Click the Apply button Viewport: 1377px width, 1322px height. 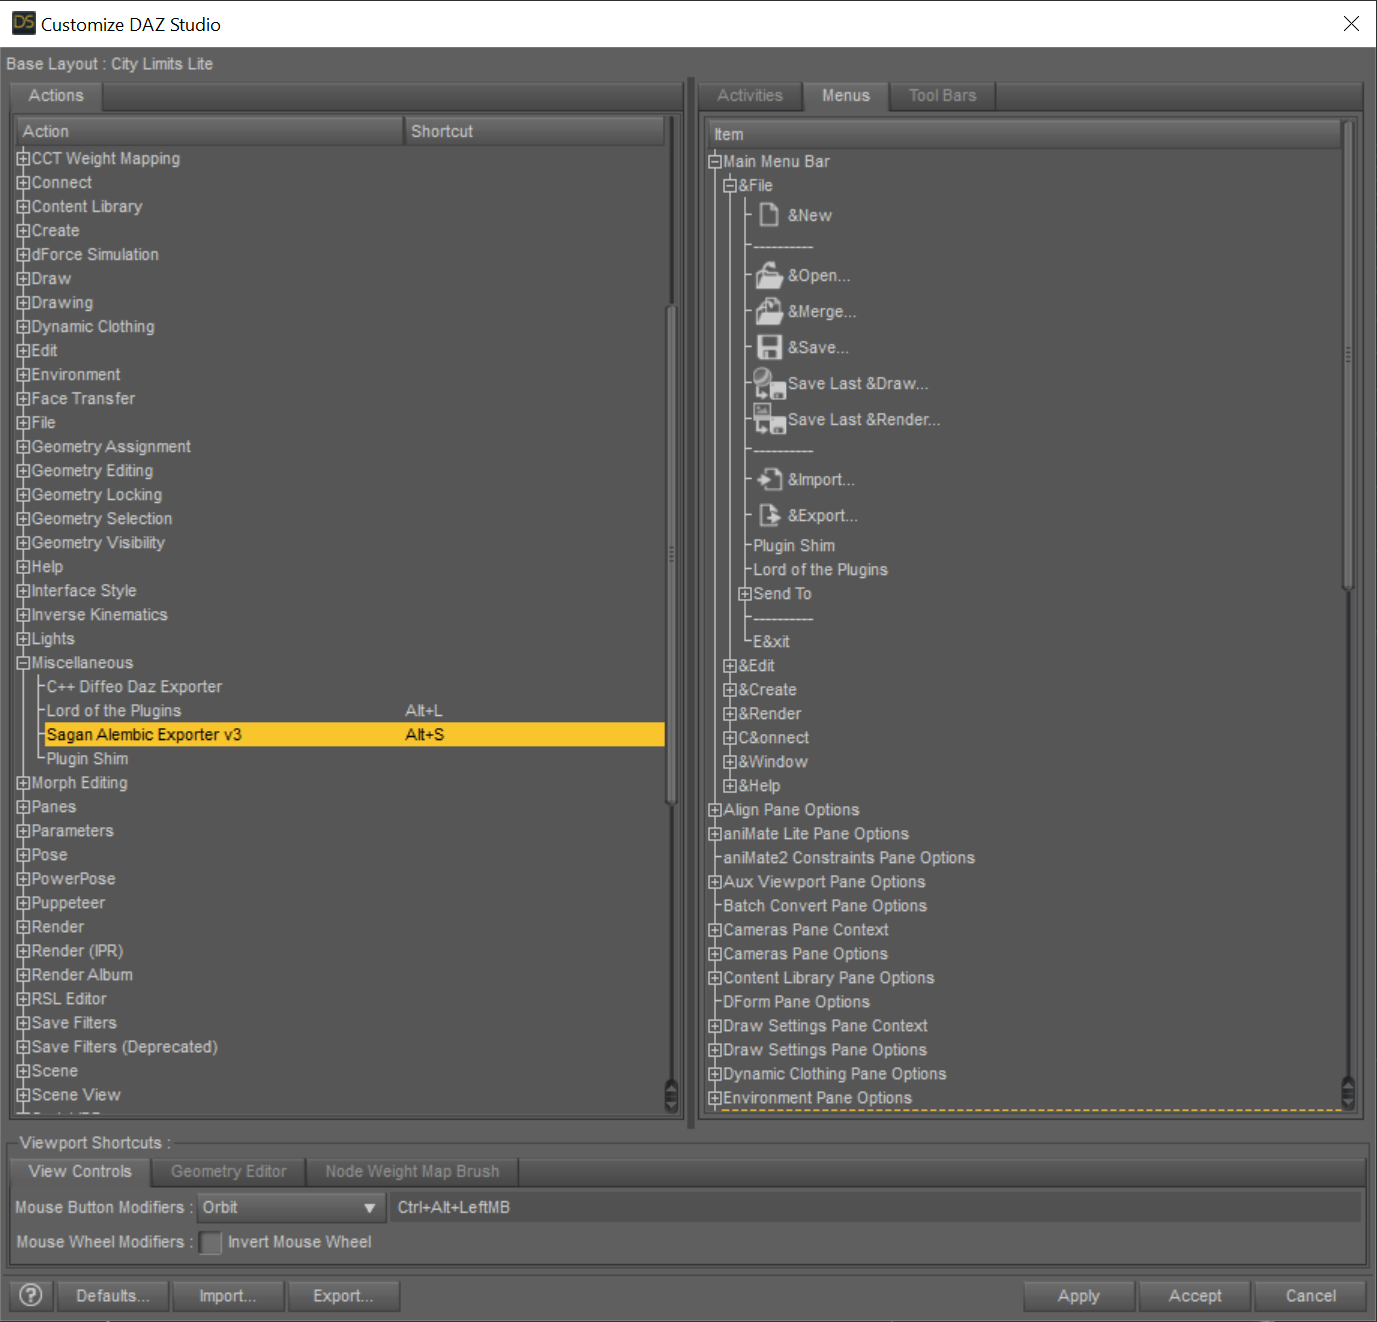coord(1079,1296)
